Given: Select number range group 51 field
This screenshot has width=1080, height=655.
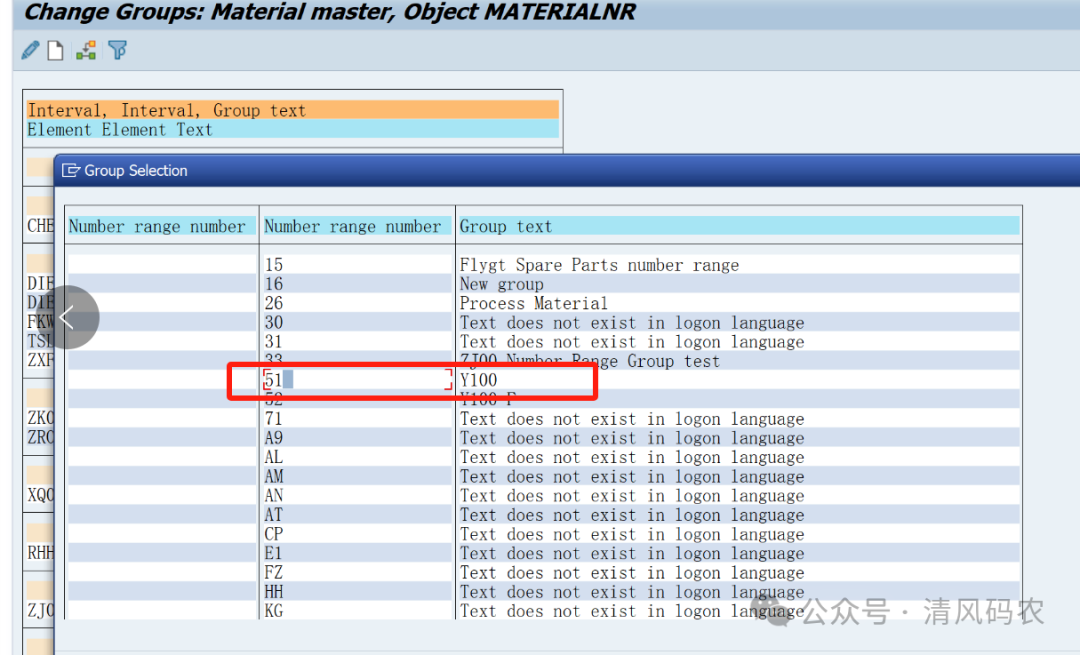Looking at the screenshot, I should [356, 380].
